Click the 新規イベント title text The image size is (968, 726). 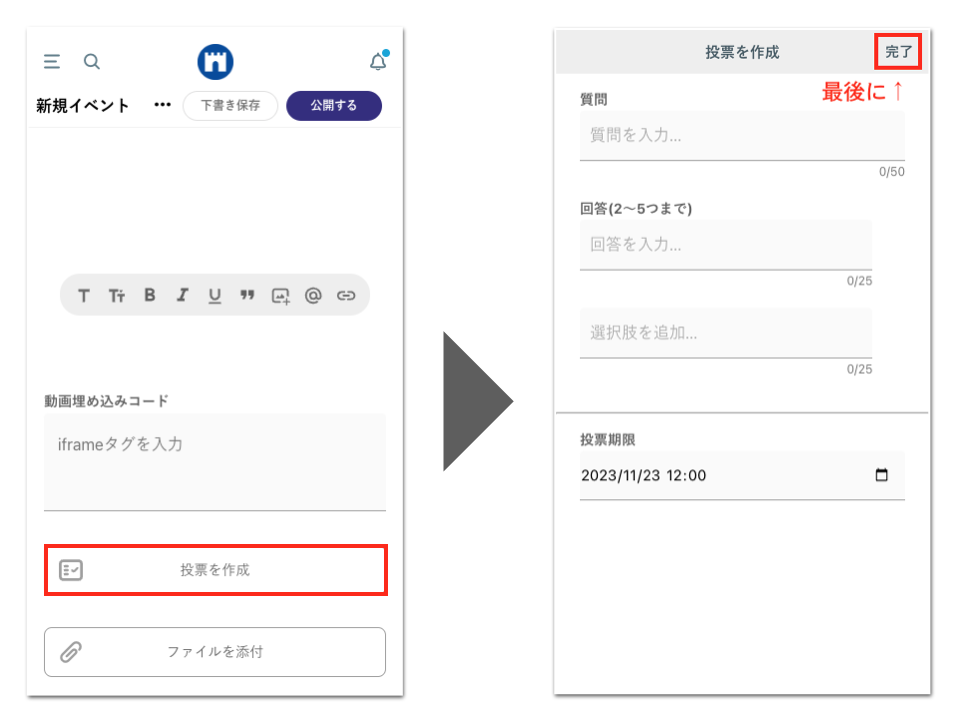coord(83,106)
